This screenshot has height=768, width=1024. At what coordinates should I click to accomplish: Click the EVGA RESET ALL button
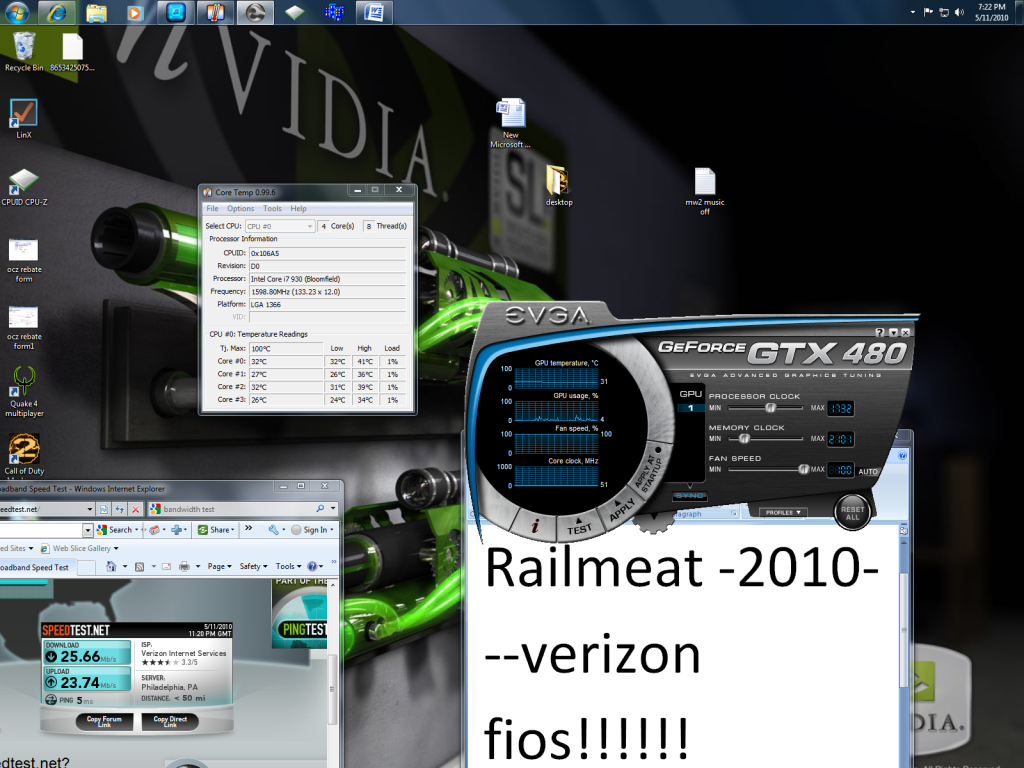point(852,513)
